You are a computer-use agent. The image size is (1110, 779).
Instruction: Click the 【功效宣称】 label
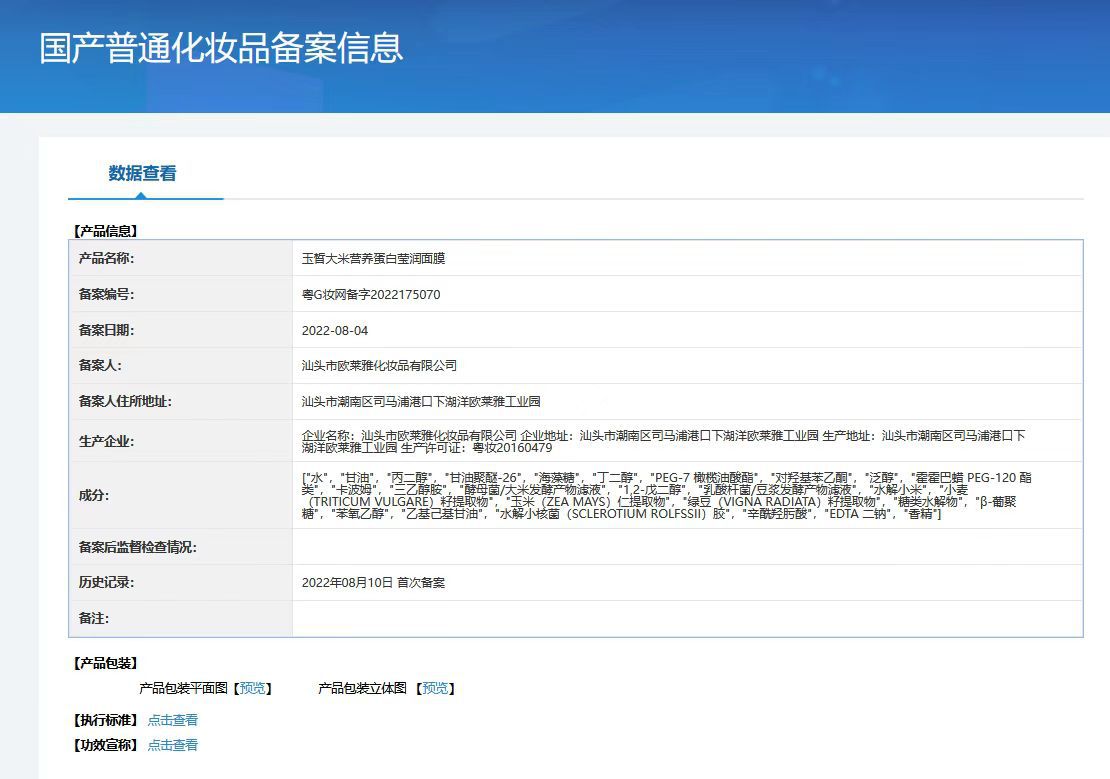pos(105,745)
